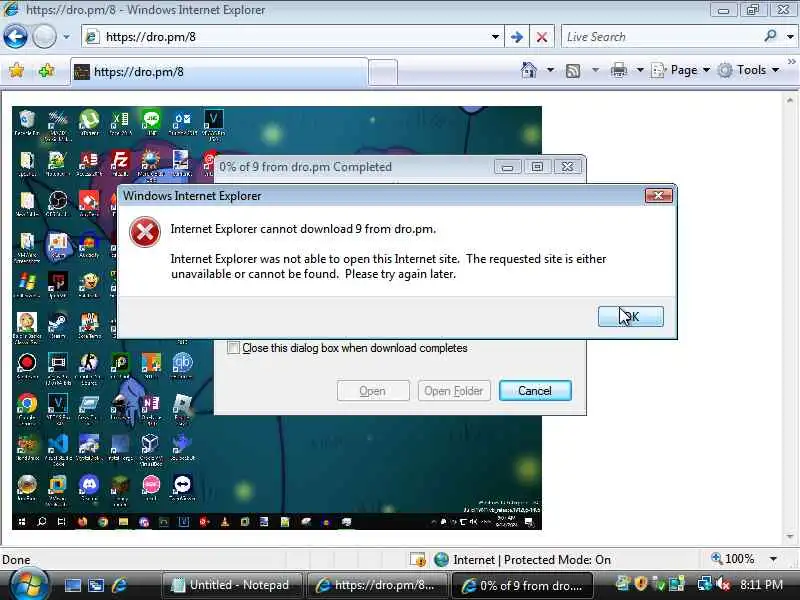Viewport: 800px width, 600px height.
Task: Click Cancel in the download dialog
Action: point(535,391)
